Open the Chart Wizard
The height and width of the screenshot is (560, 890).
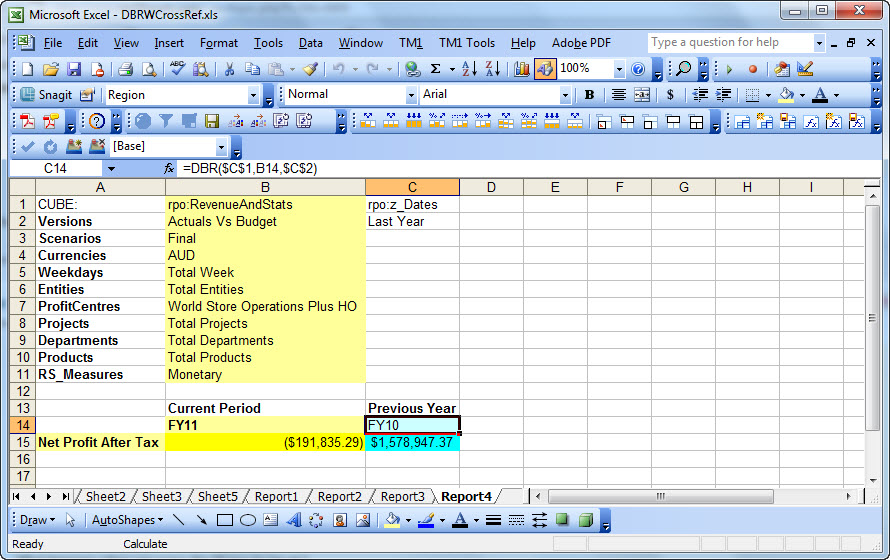pyautogui.click(x=522, y=69)
